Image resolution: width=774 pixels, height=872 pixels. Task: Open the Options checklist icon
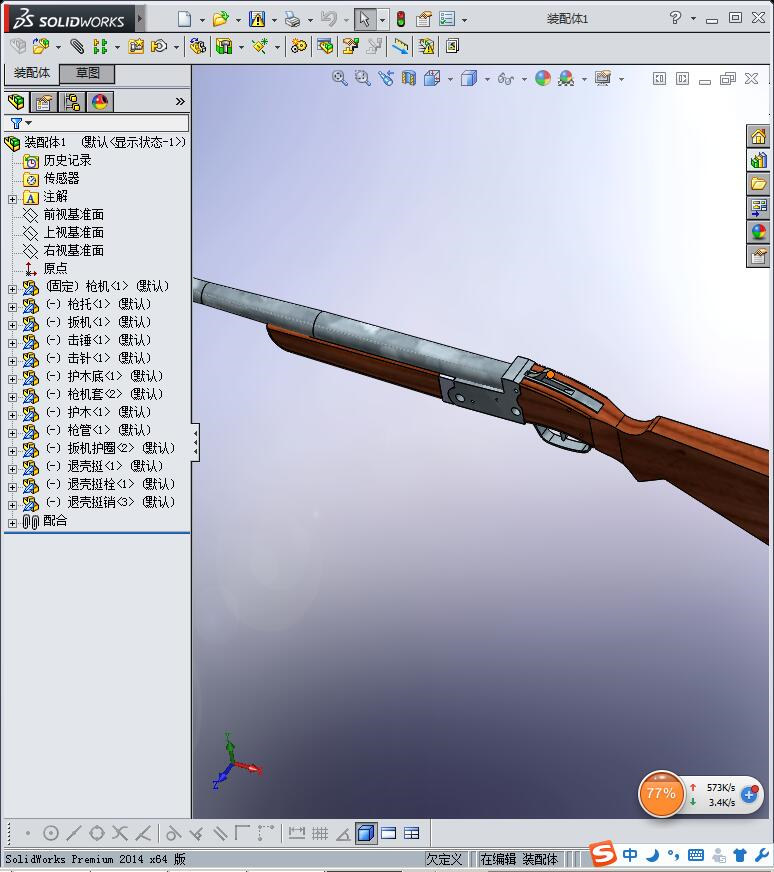click(x=447, y=19)
